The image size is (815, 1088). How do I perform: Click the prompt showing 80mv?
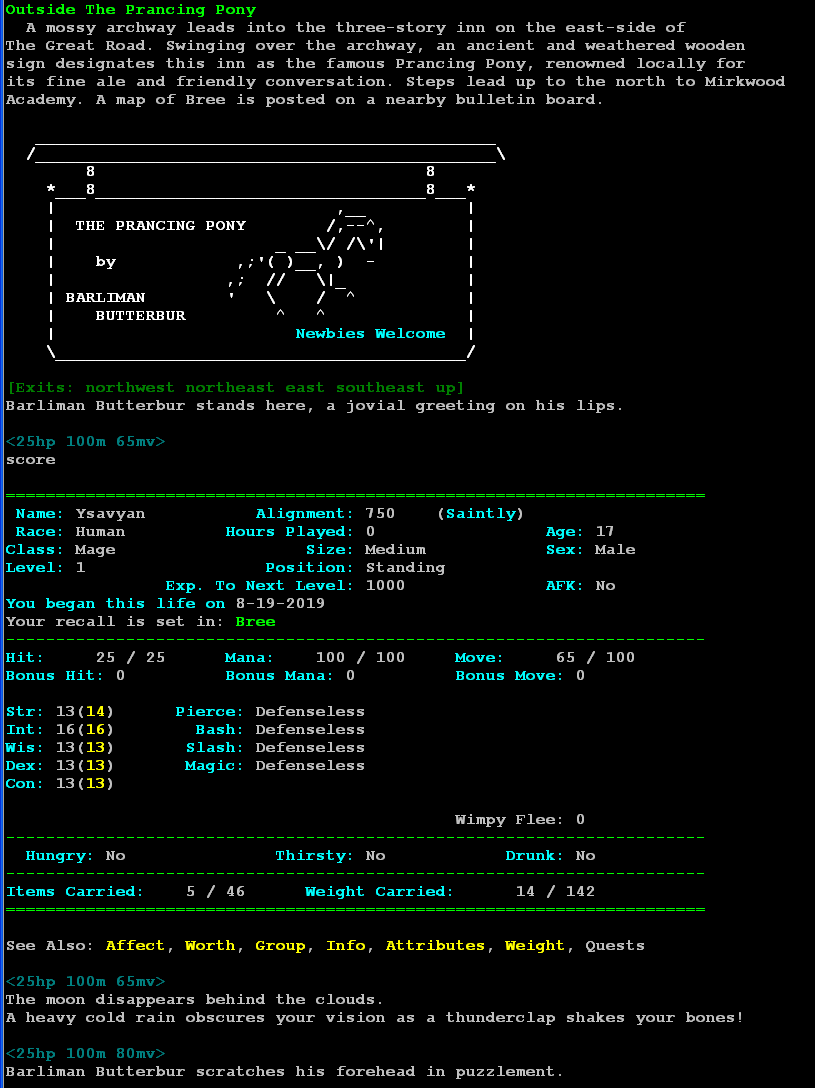point(85,1054)
